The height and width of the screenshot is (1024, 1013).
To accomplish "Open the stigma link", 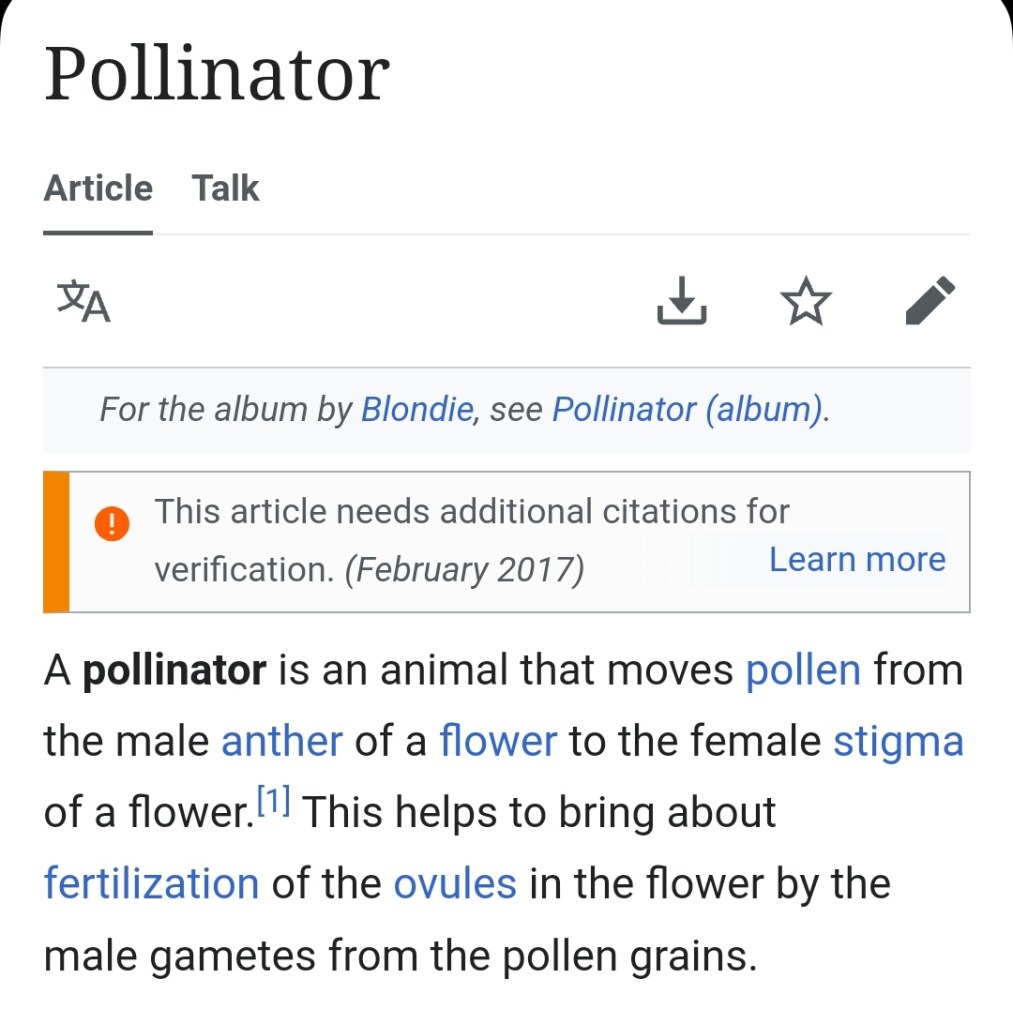I will (898, 741).
